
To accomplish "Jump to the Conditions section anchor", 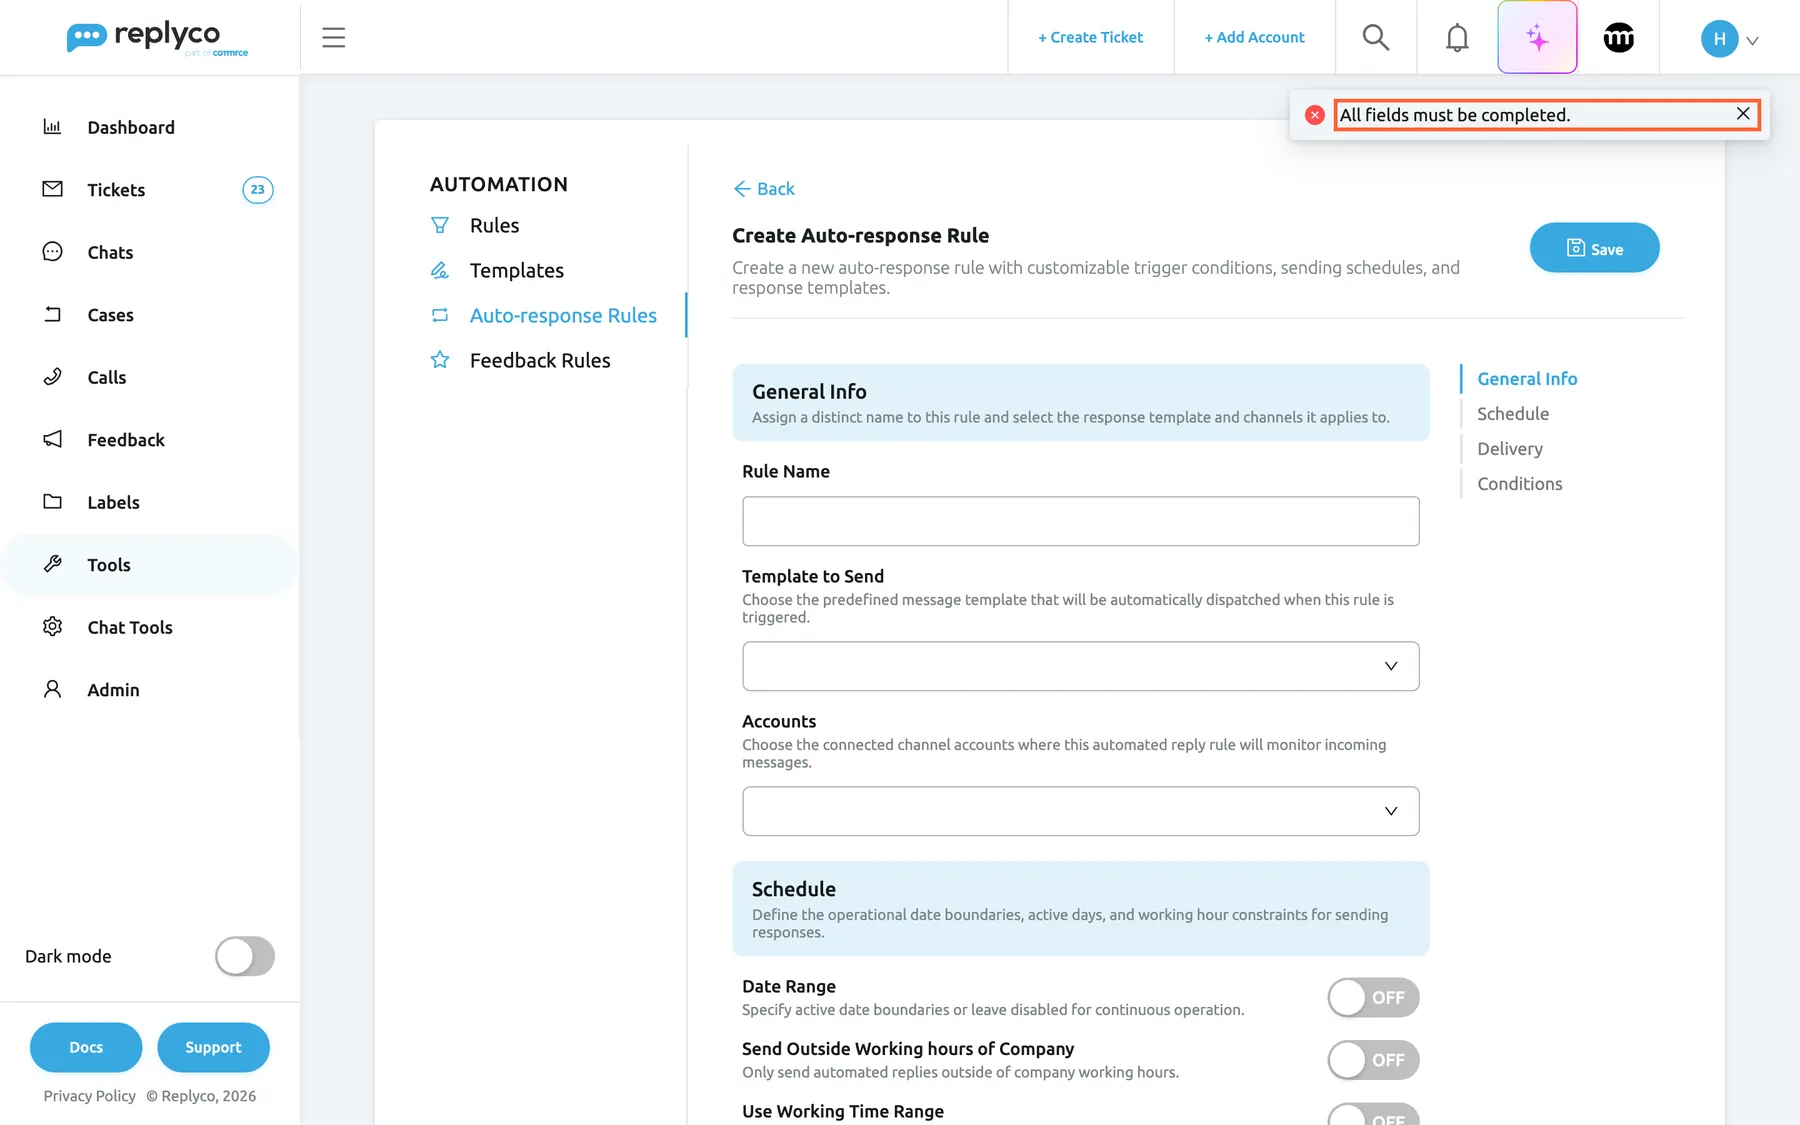I will (x=1519, y=484).
